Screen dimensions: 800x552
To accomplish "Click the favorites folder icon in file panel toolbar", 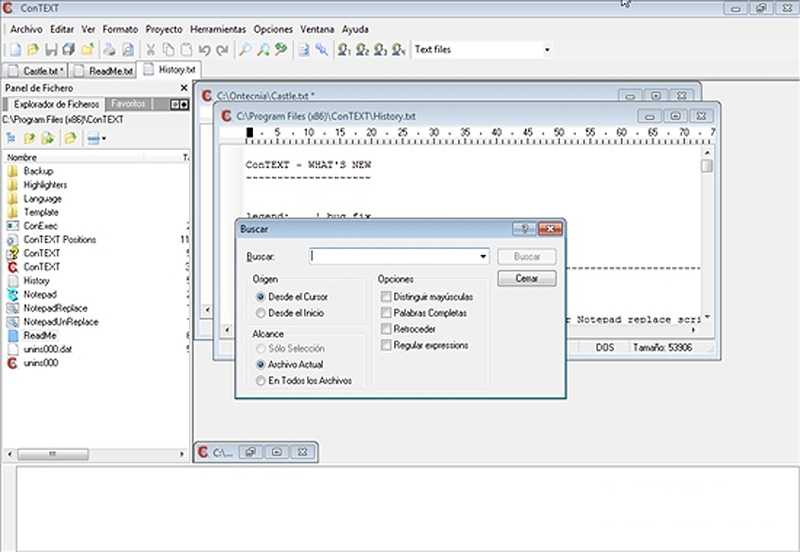I will click(70, 138).
